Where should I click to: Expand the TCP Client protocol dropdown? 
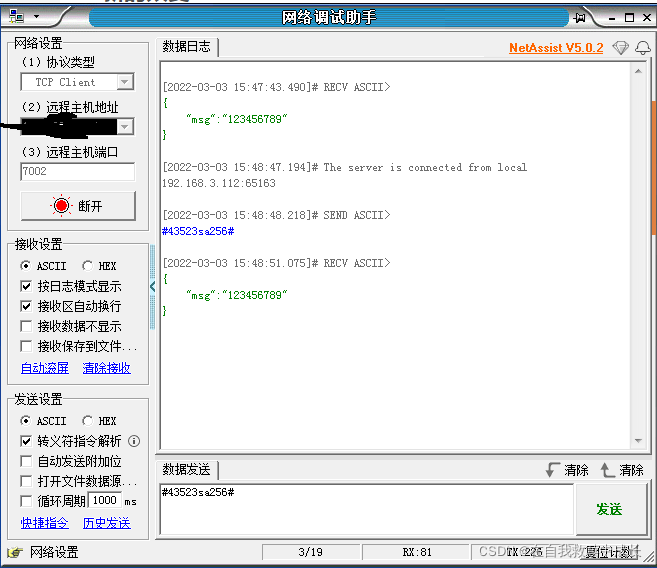click(x=124, y=82)
